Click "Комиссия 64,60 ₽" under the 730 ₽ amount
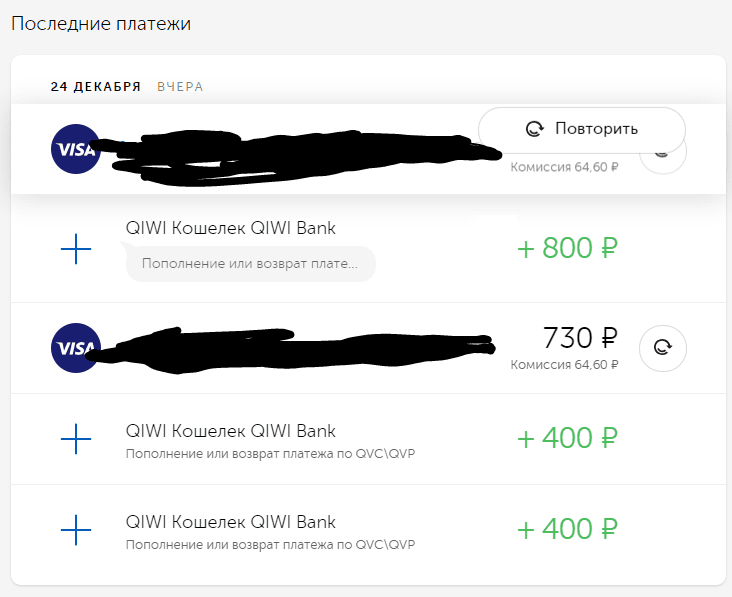The image size is (732, 597). click(x=564, y=365)
